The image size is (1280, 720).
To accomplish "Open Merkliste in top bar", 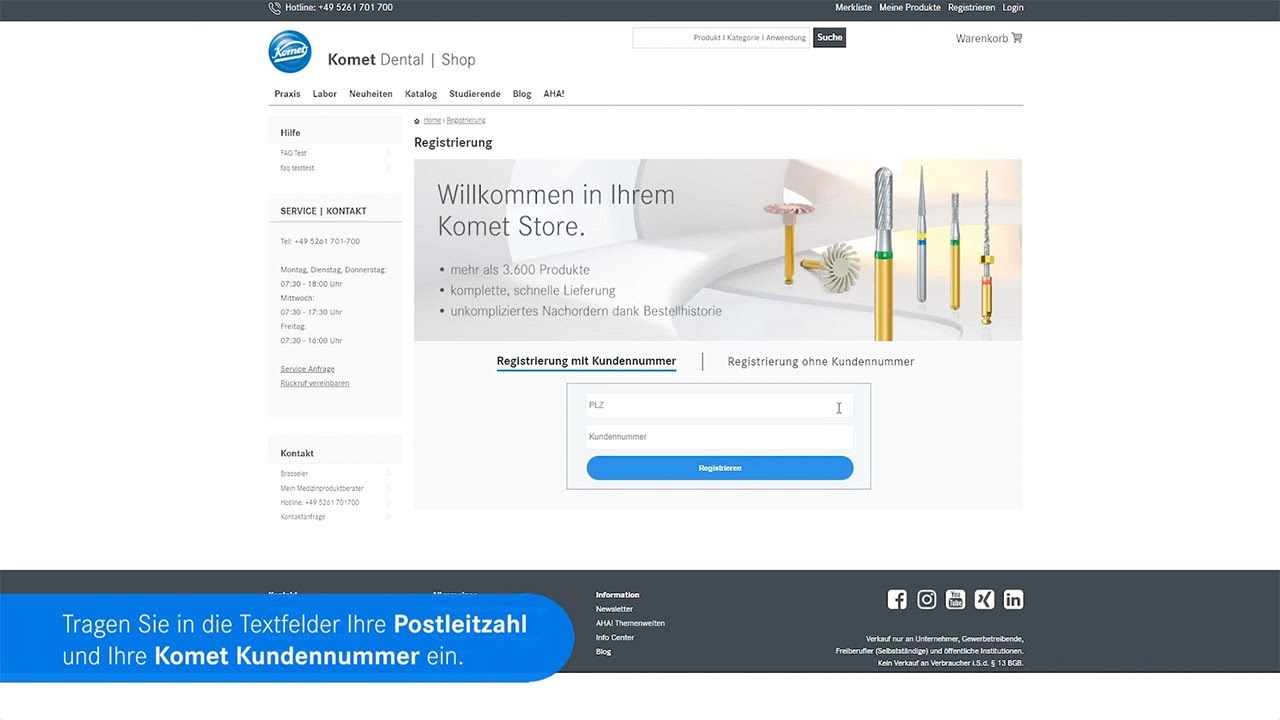I will (853, 7).
